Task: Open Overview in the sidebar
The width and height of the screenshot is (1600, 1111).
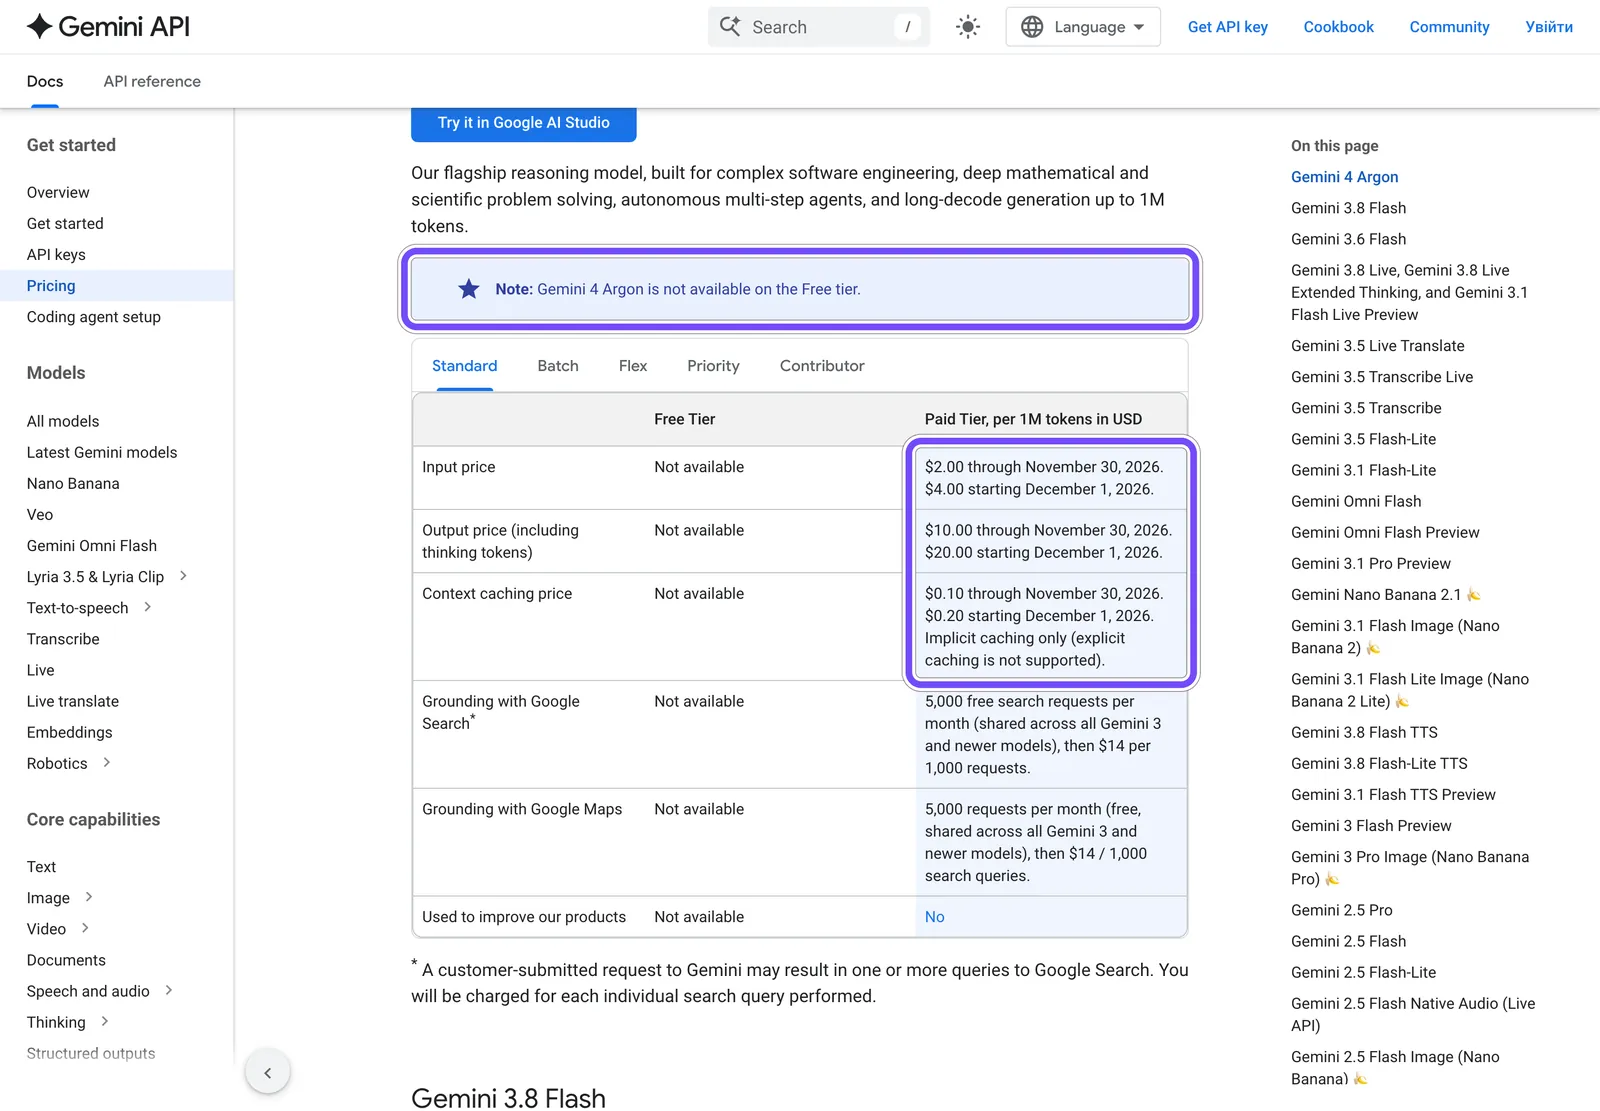Action: tap(58, 192)
